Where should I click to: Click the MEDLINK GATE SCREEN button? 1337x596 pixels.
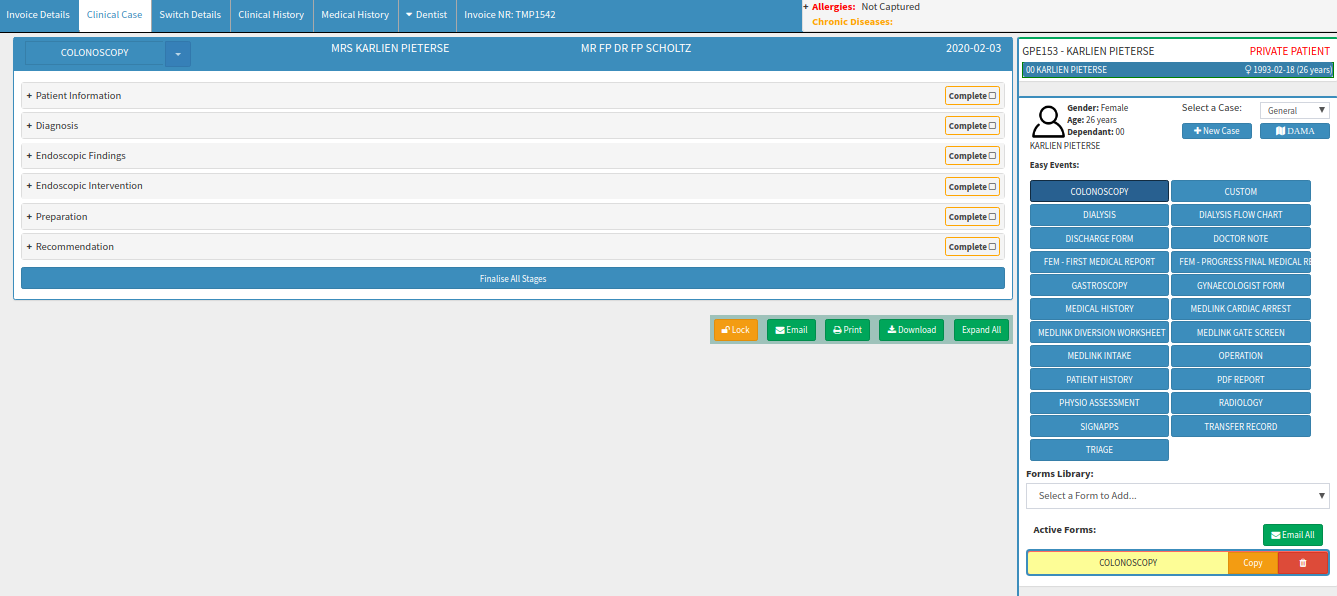click(1241, 332)
